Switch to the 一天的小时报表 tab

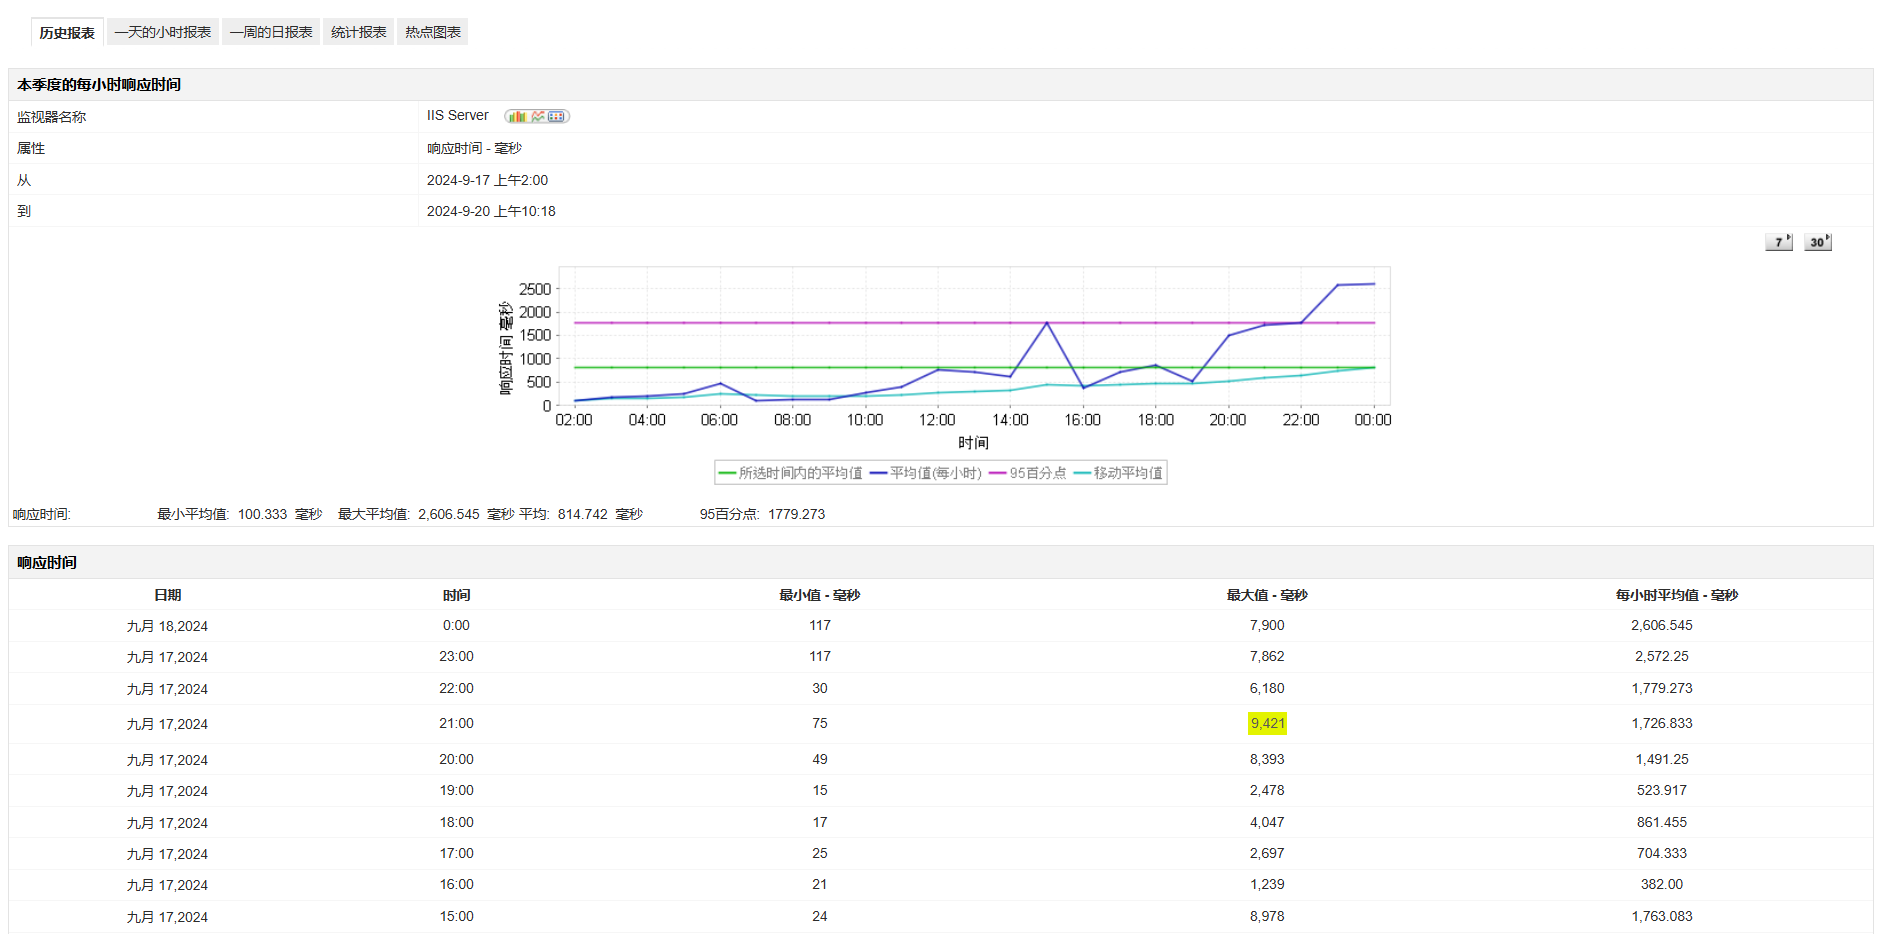(x=163, y=33)
